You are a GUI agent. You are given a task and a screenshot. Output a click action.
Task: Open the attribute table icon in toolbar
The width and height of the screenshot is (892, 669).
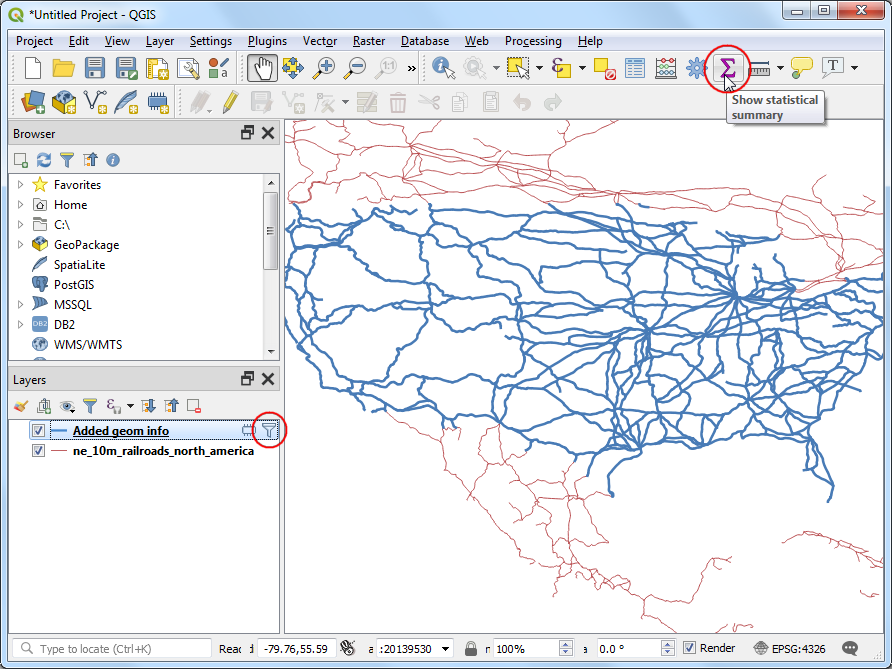[634, 68]
